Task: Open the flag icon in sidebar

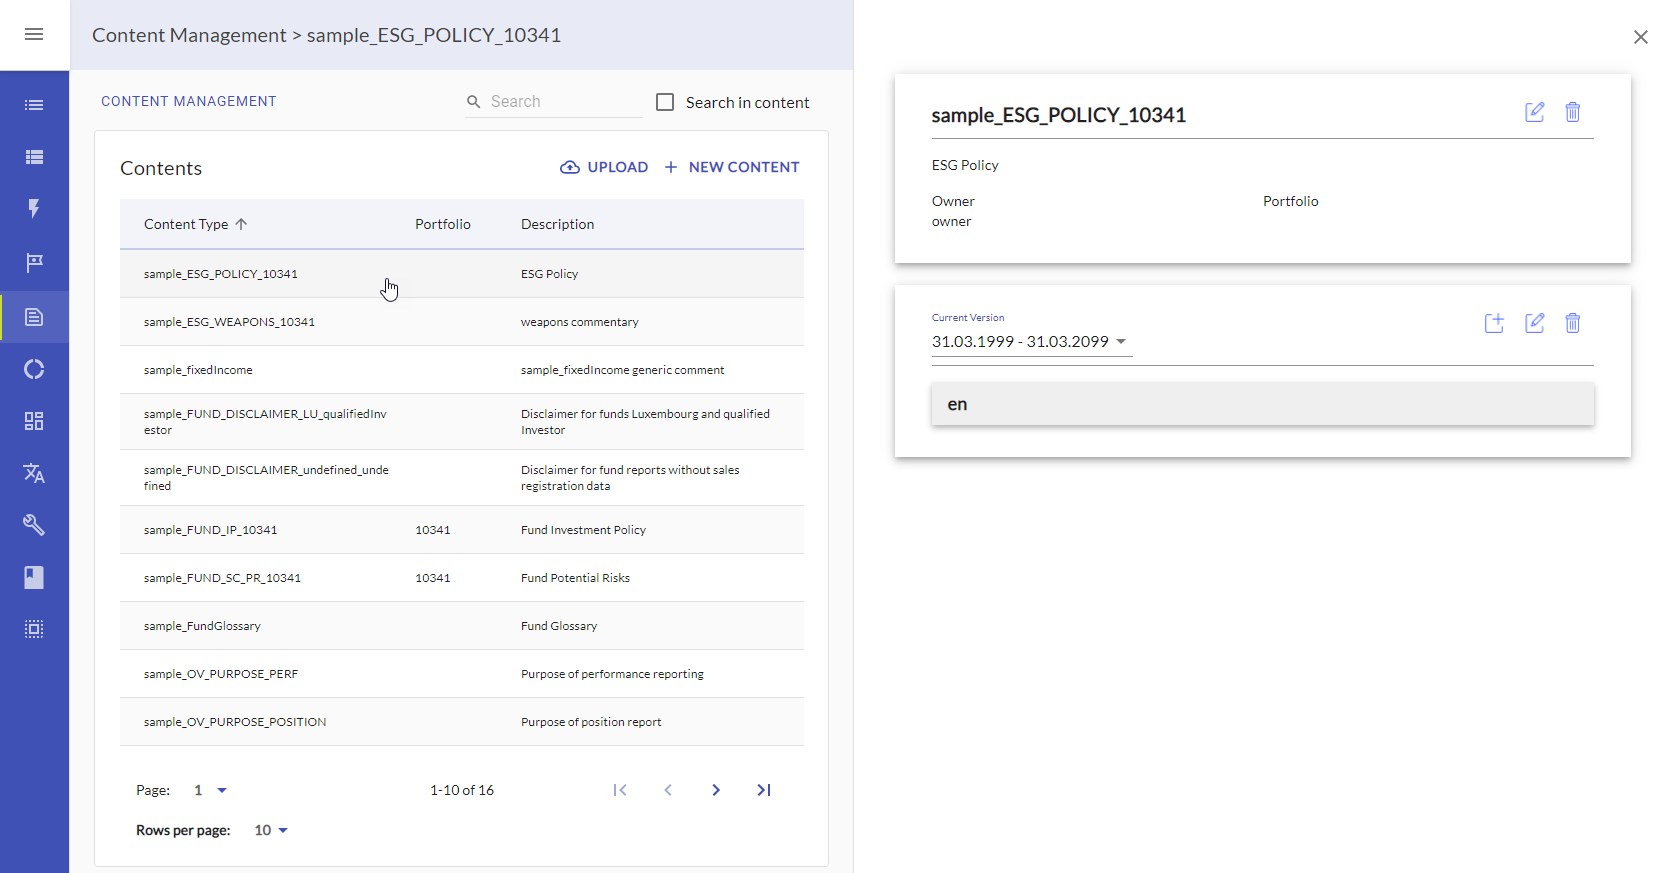Action: (x=34, y=262)
